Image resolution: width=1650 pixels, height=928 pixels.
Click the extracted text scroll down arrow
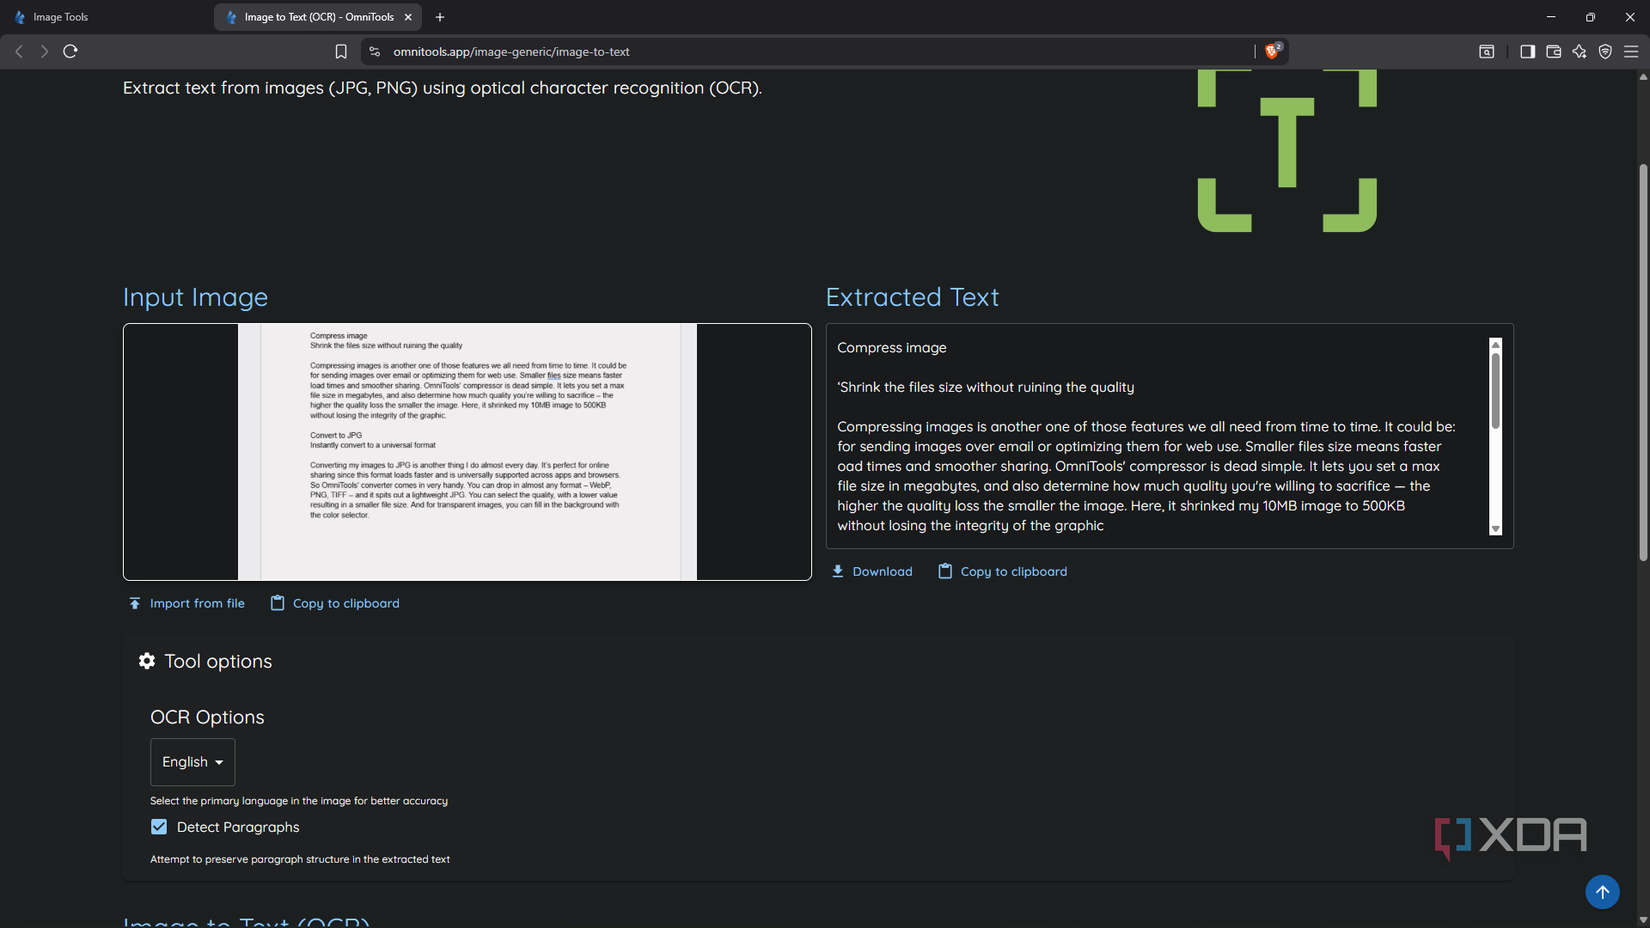[1496, 529]
